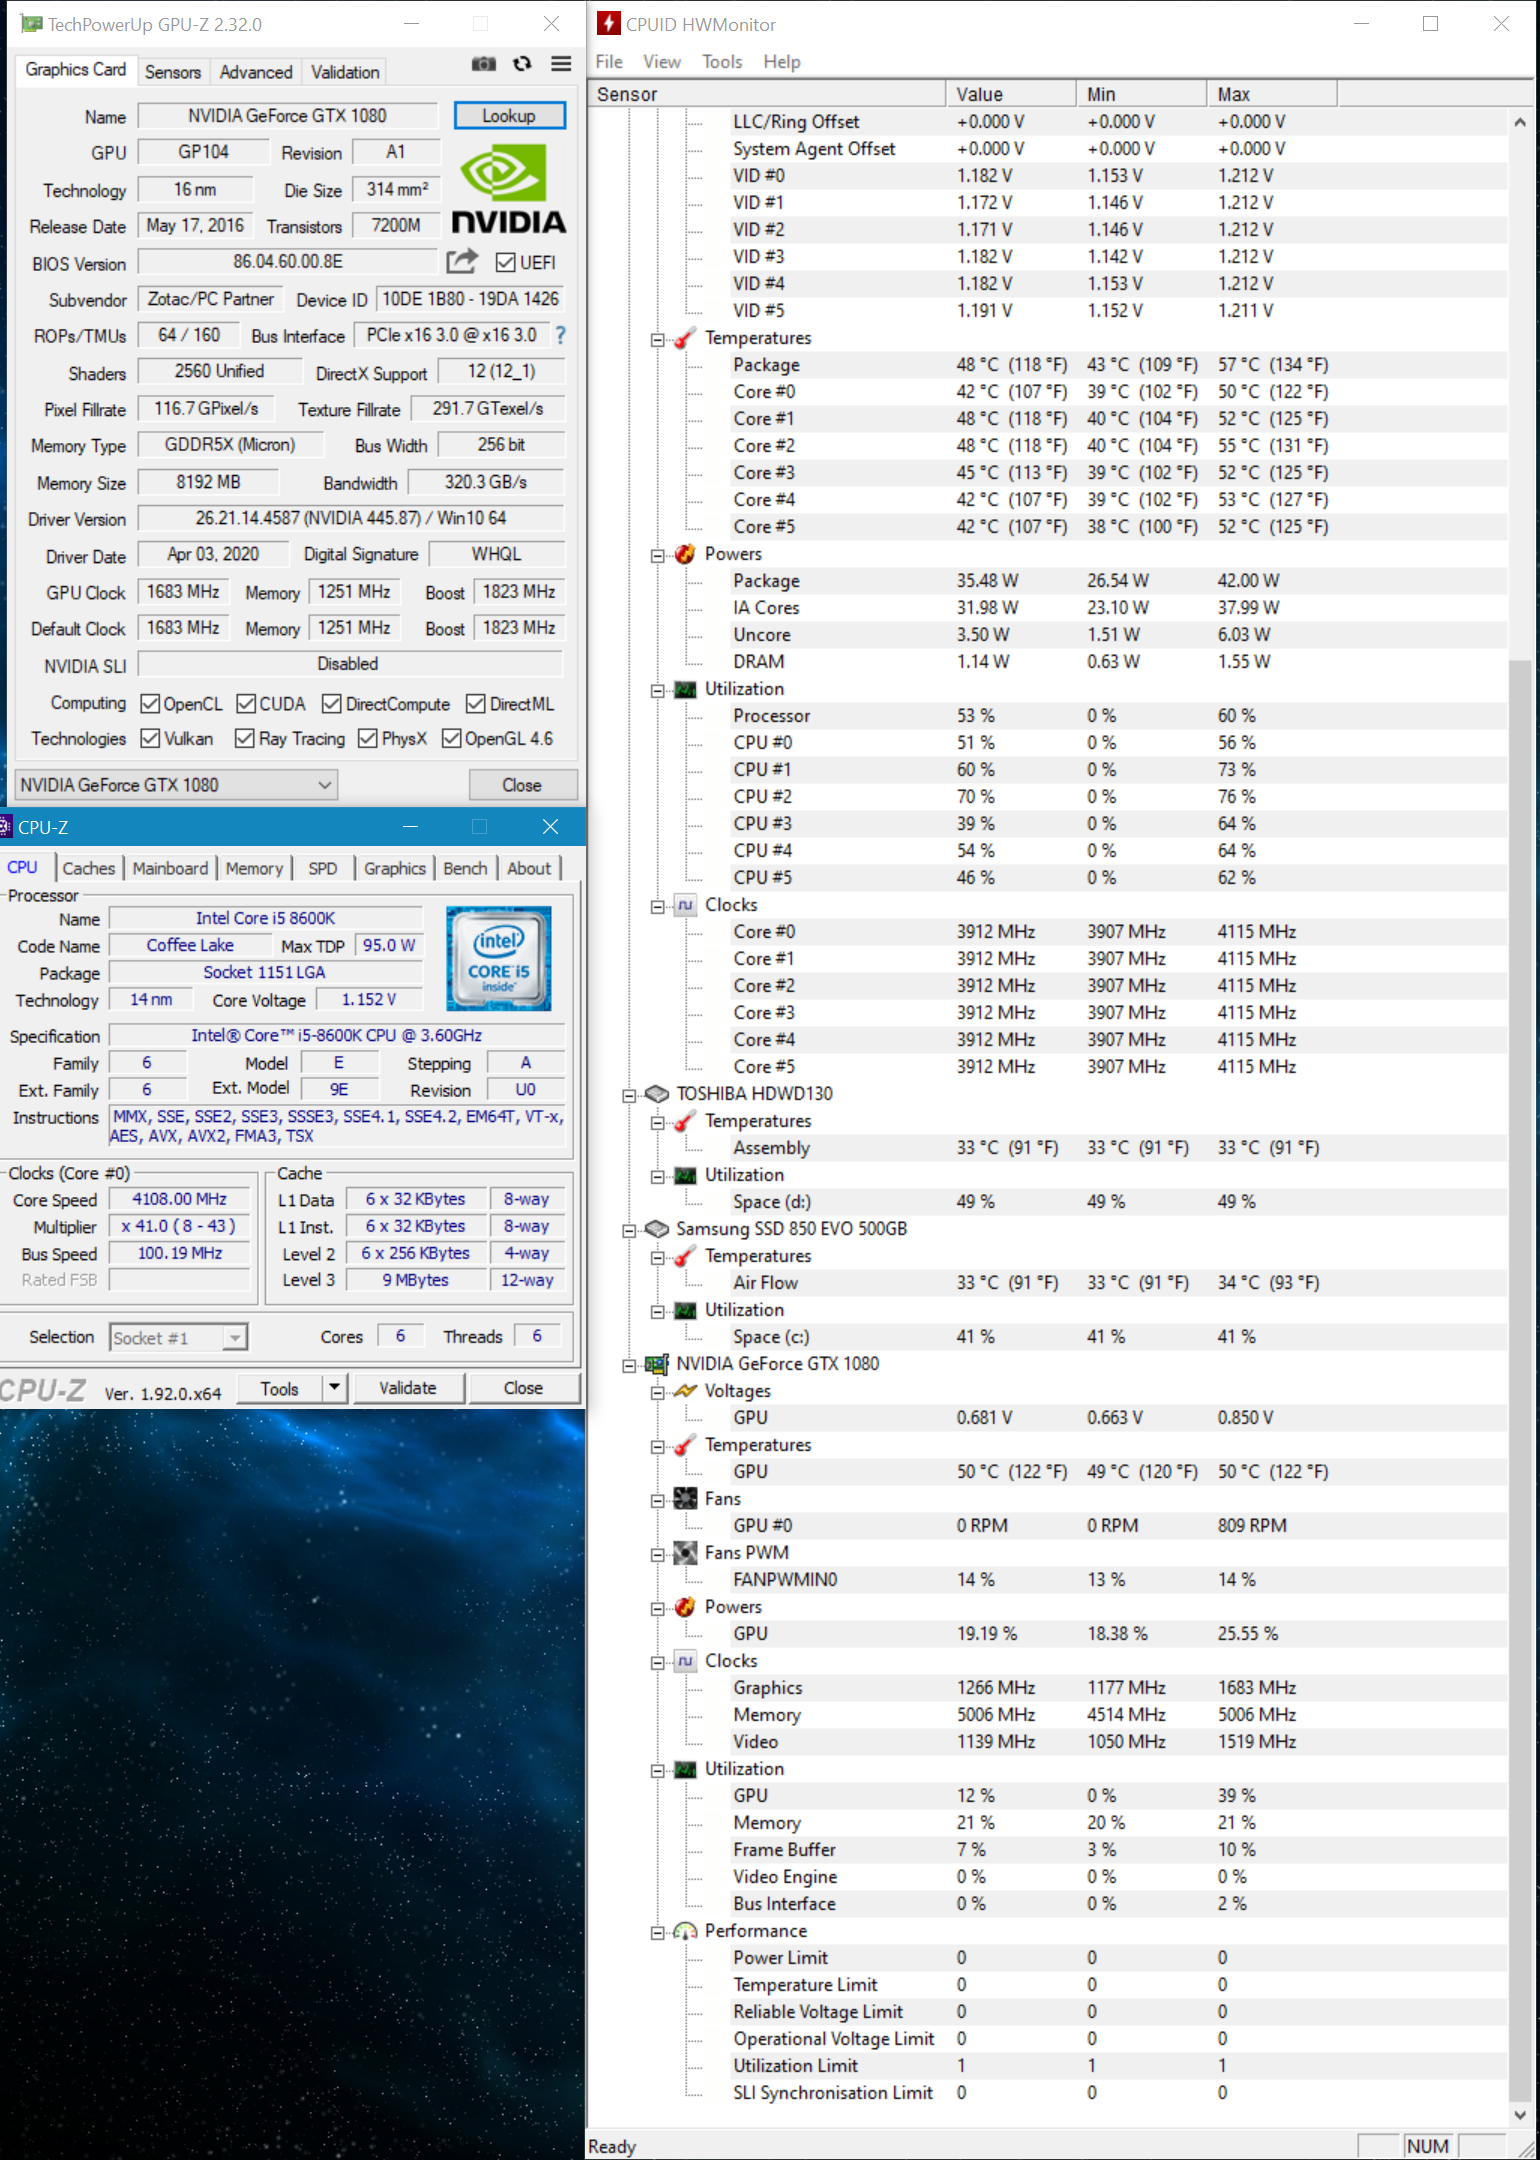
Task: Click the NVIDIA GeForce GTX 1080 card icon in HWMonitor
Action: pos(657,1364)
